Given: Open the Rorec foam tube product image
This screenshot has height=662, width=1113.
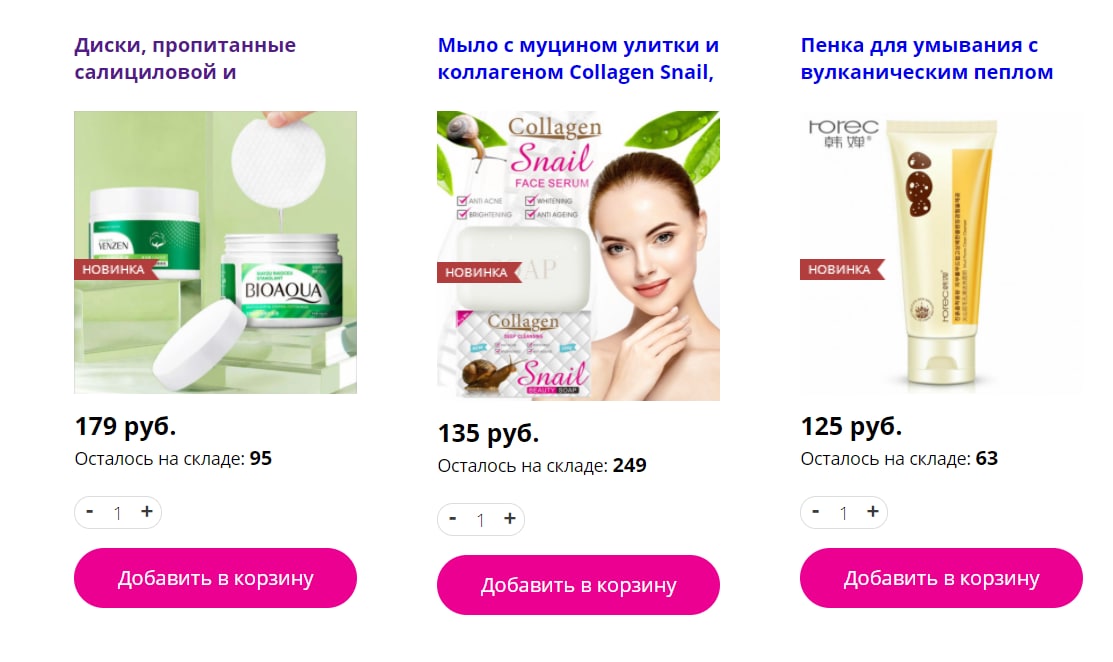Looking at the screenshot, I should (941, 252).
